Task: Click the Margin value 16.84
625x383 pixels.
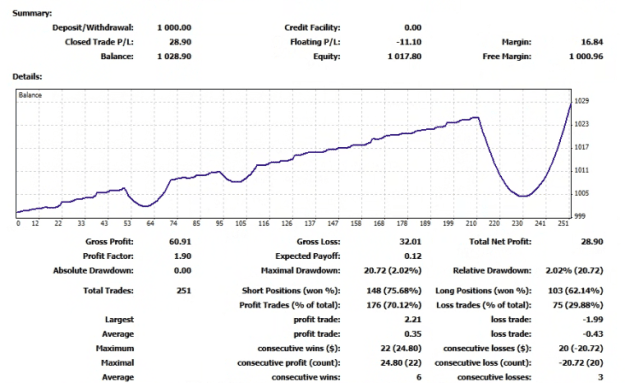Action: 592,42
